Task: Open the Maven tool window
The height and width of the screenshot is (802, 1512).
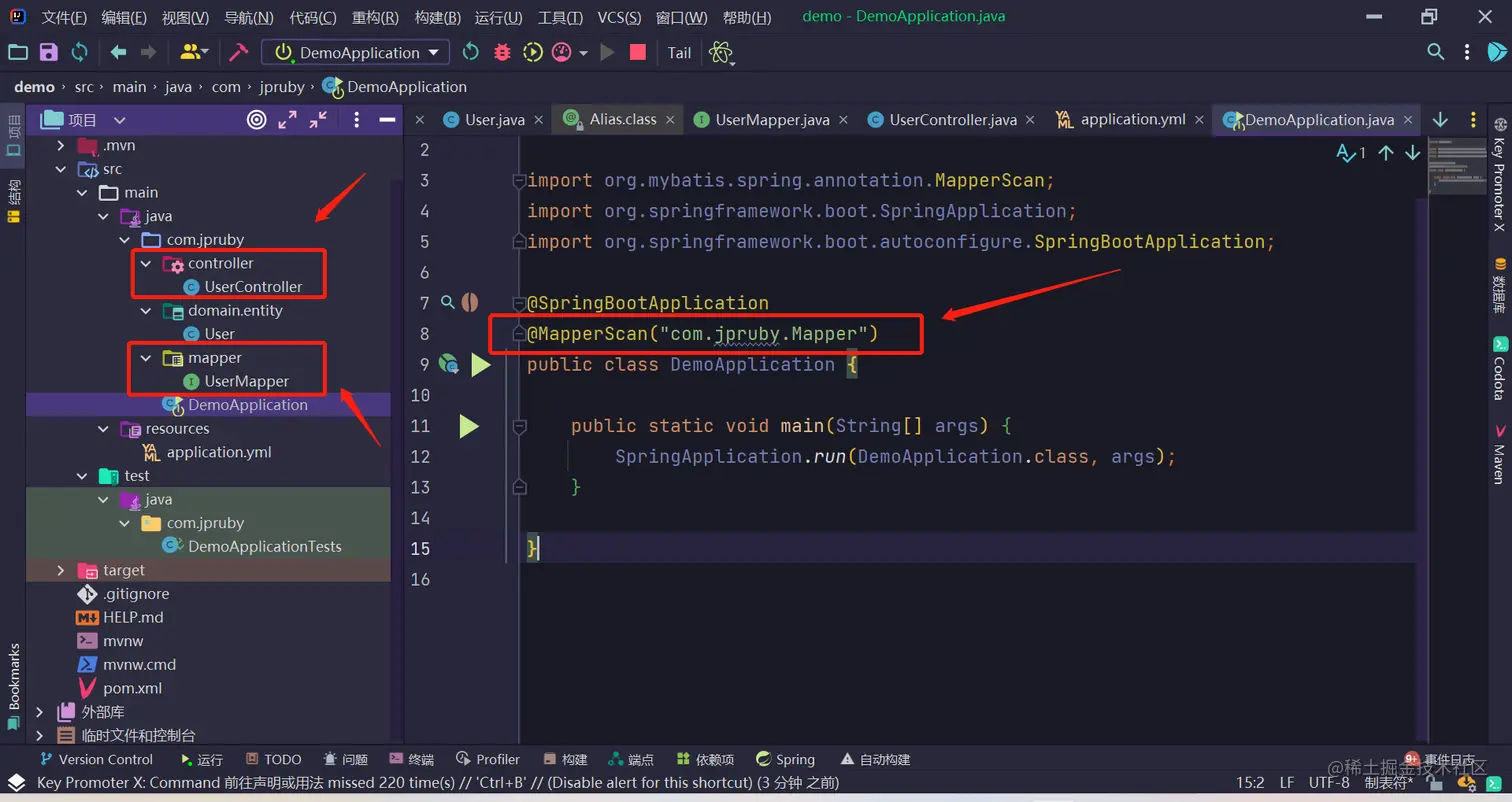Action: [1499, 455]
